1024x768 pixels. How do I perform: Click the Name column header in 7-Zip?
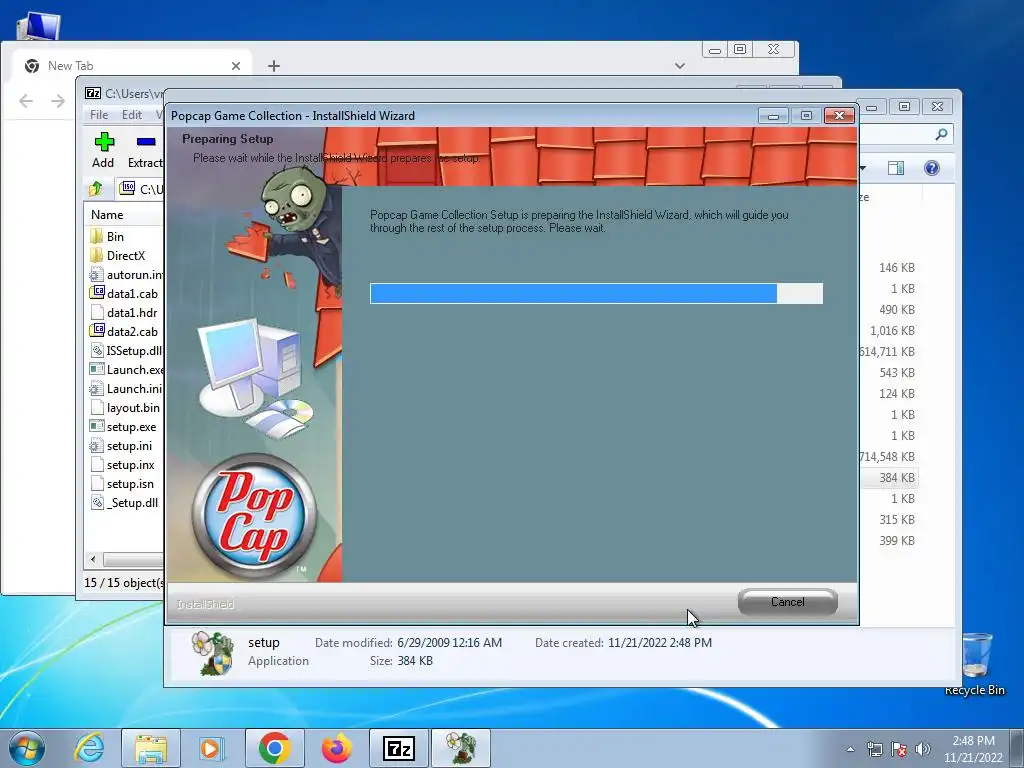click(107, 214)
